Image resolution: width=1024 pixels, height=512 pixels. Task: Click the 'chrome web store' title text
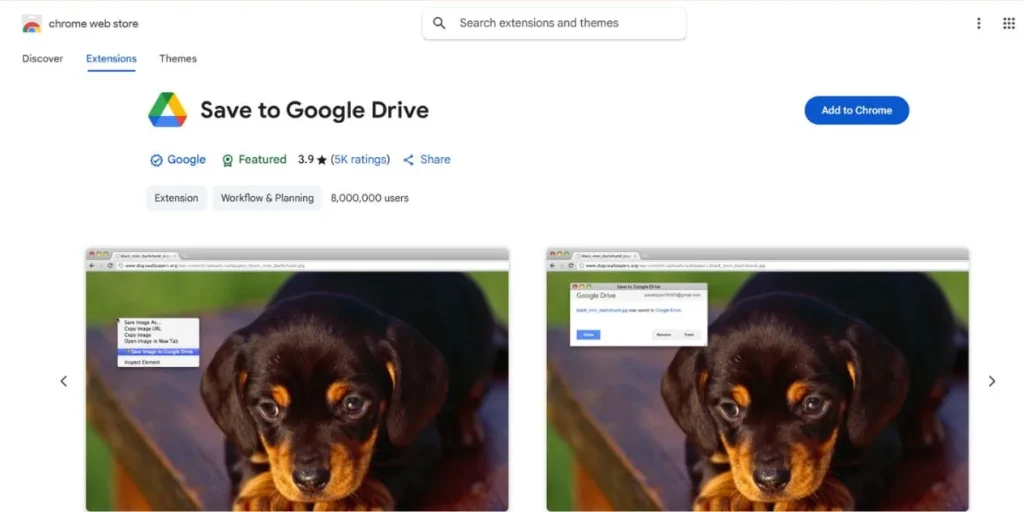tap(93, 24)
